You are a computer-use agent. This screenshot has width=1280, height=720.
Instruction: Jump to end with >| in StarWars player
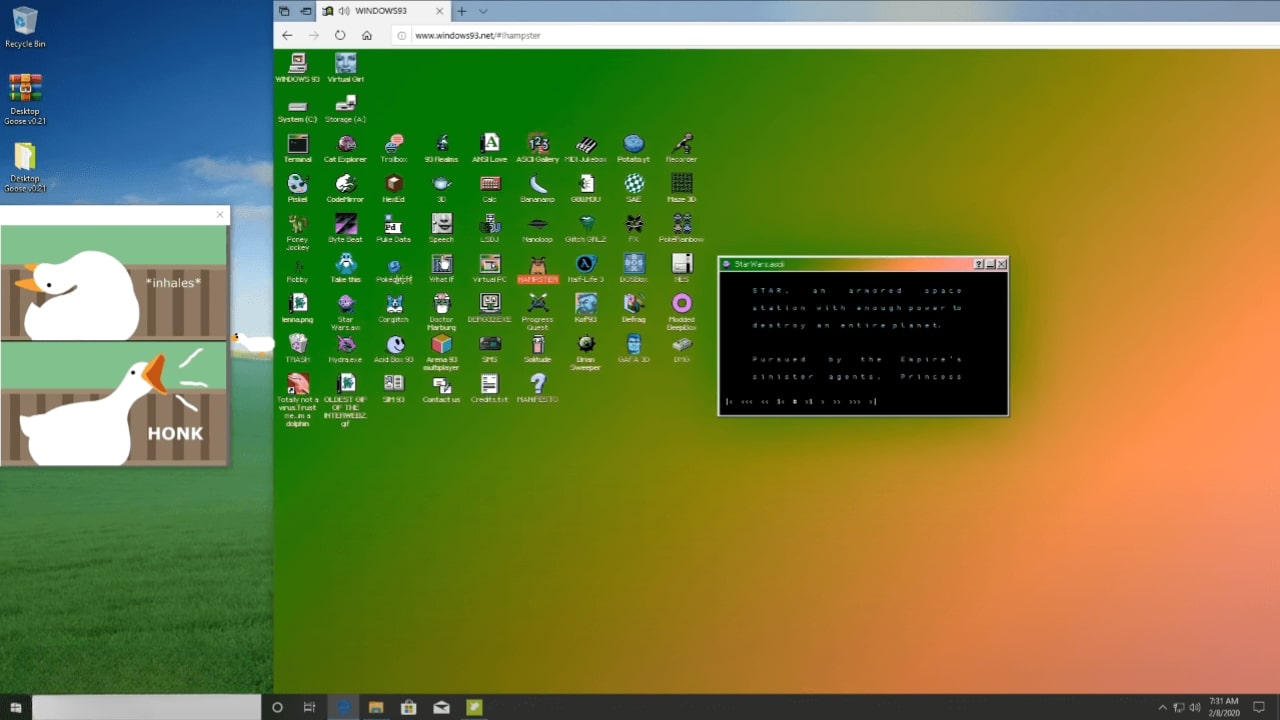(872, 402)
